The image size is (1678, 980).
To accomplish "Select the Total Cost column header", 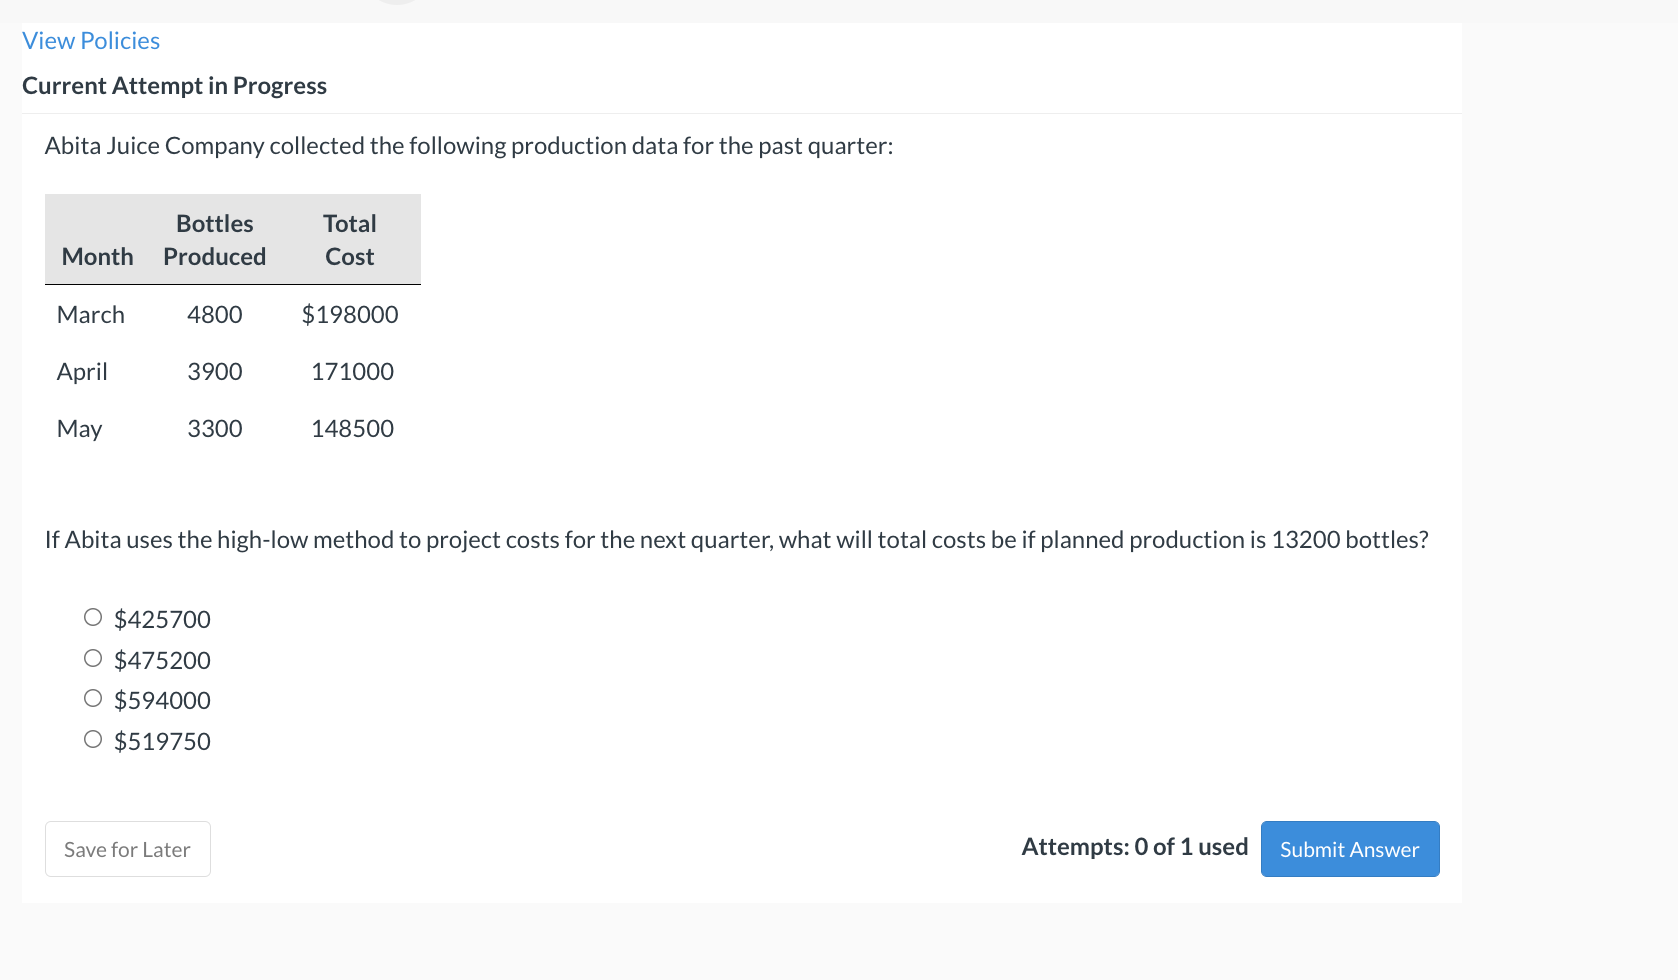I will click(x=349, y=239).
